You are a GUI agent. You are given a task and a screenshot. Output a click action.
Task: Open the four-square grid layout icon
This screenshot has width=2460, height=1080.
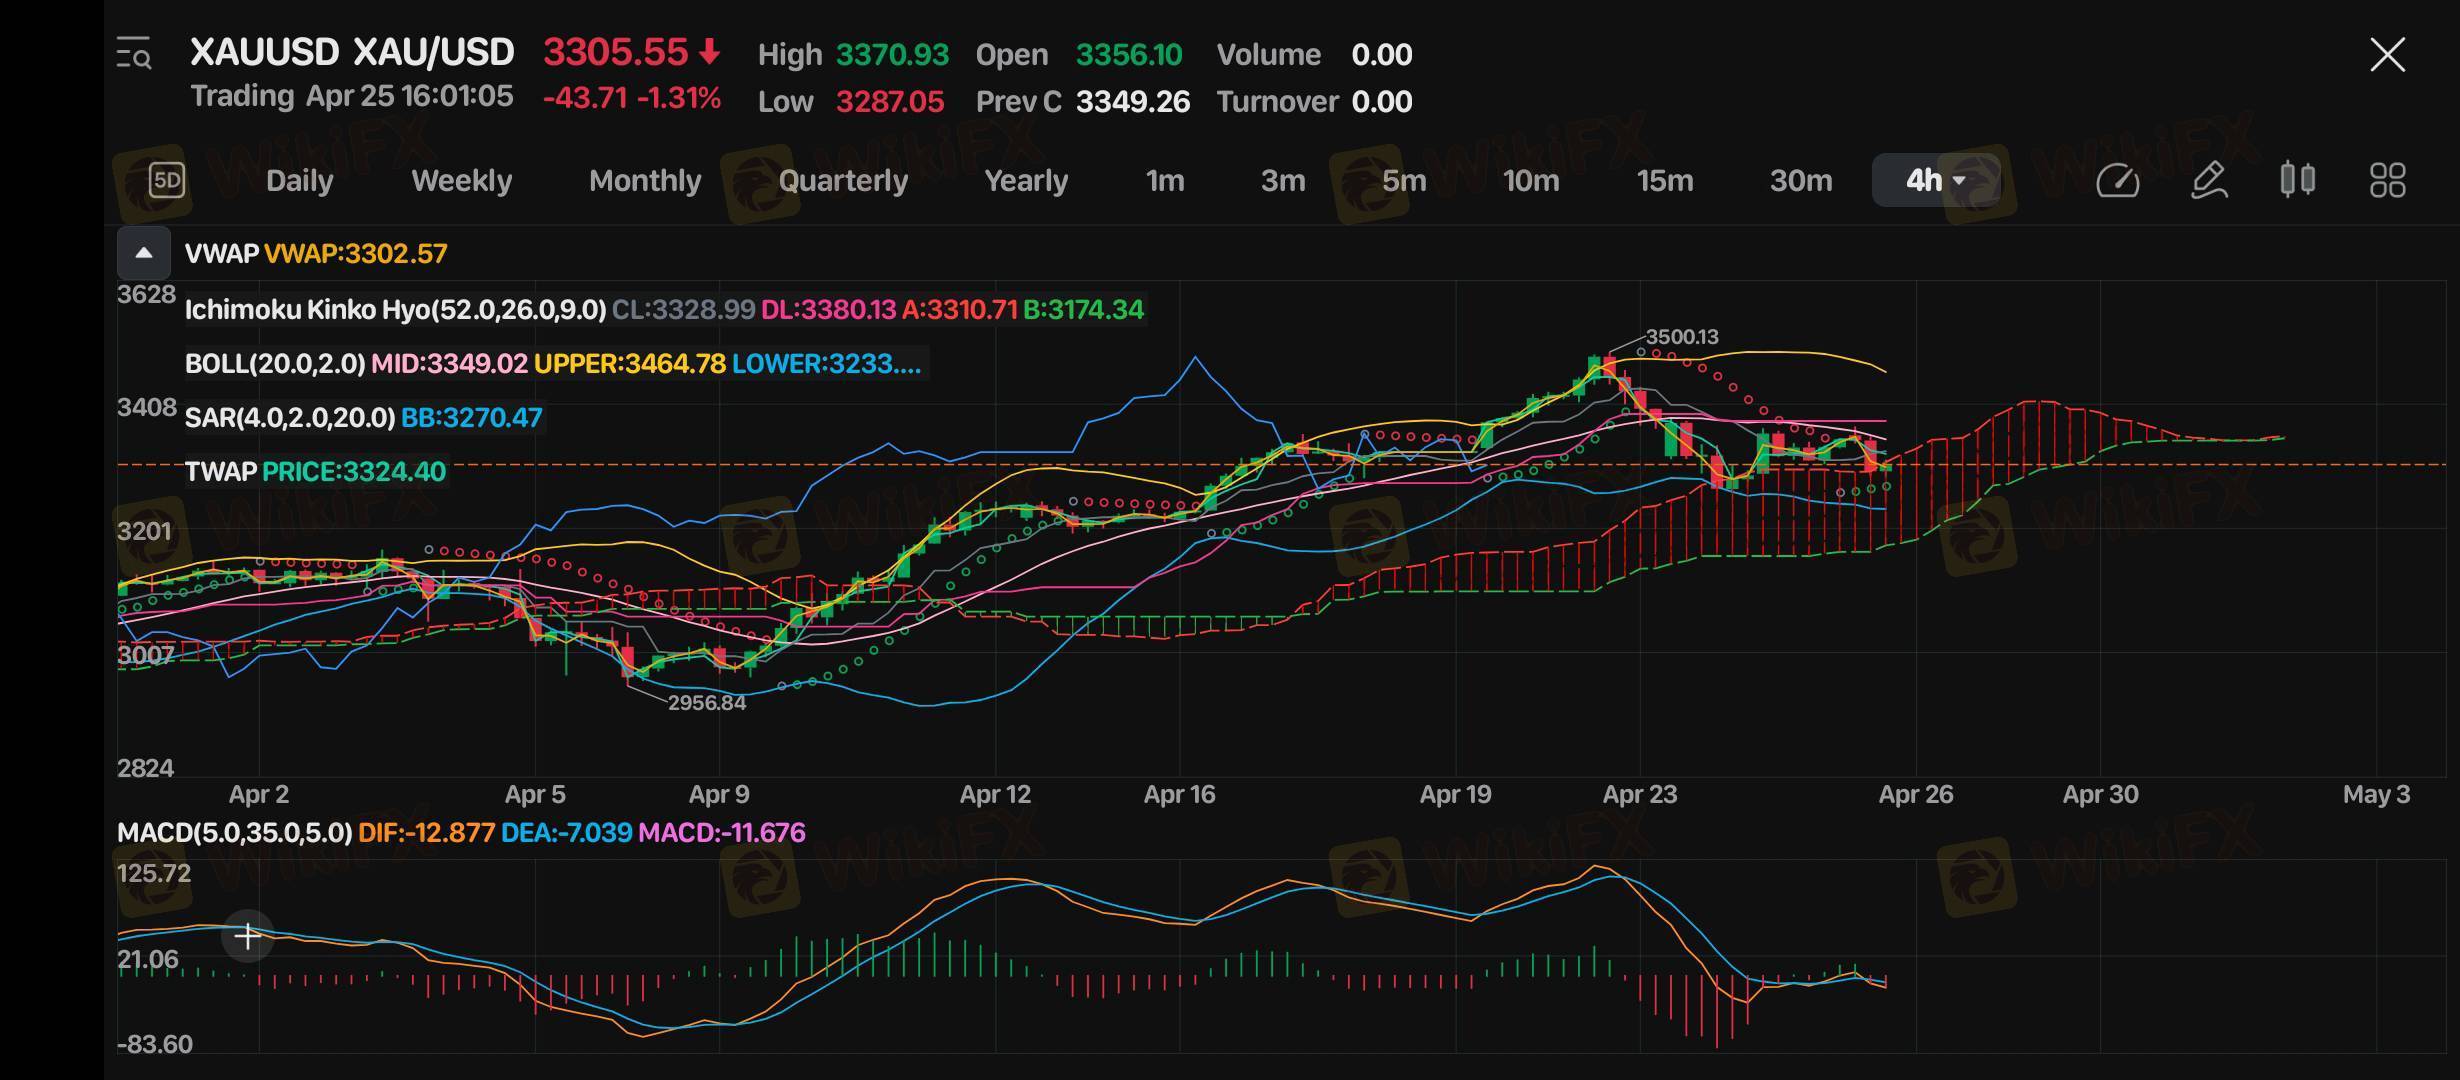(2387, 180)
